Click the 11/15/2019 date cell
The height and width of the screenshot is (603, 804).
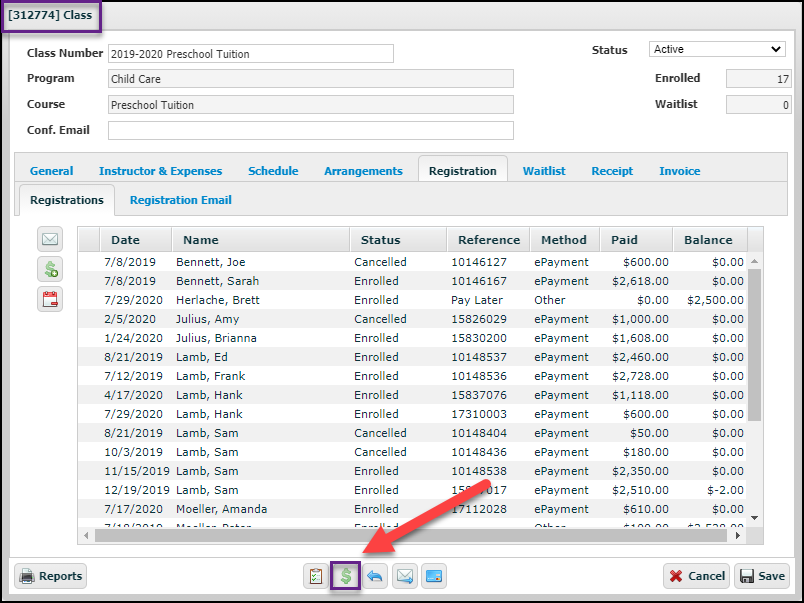(137, 471)
